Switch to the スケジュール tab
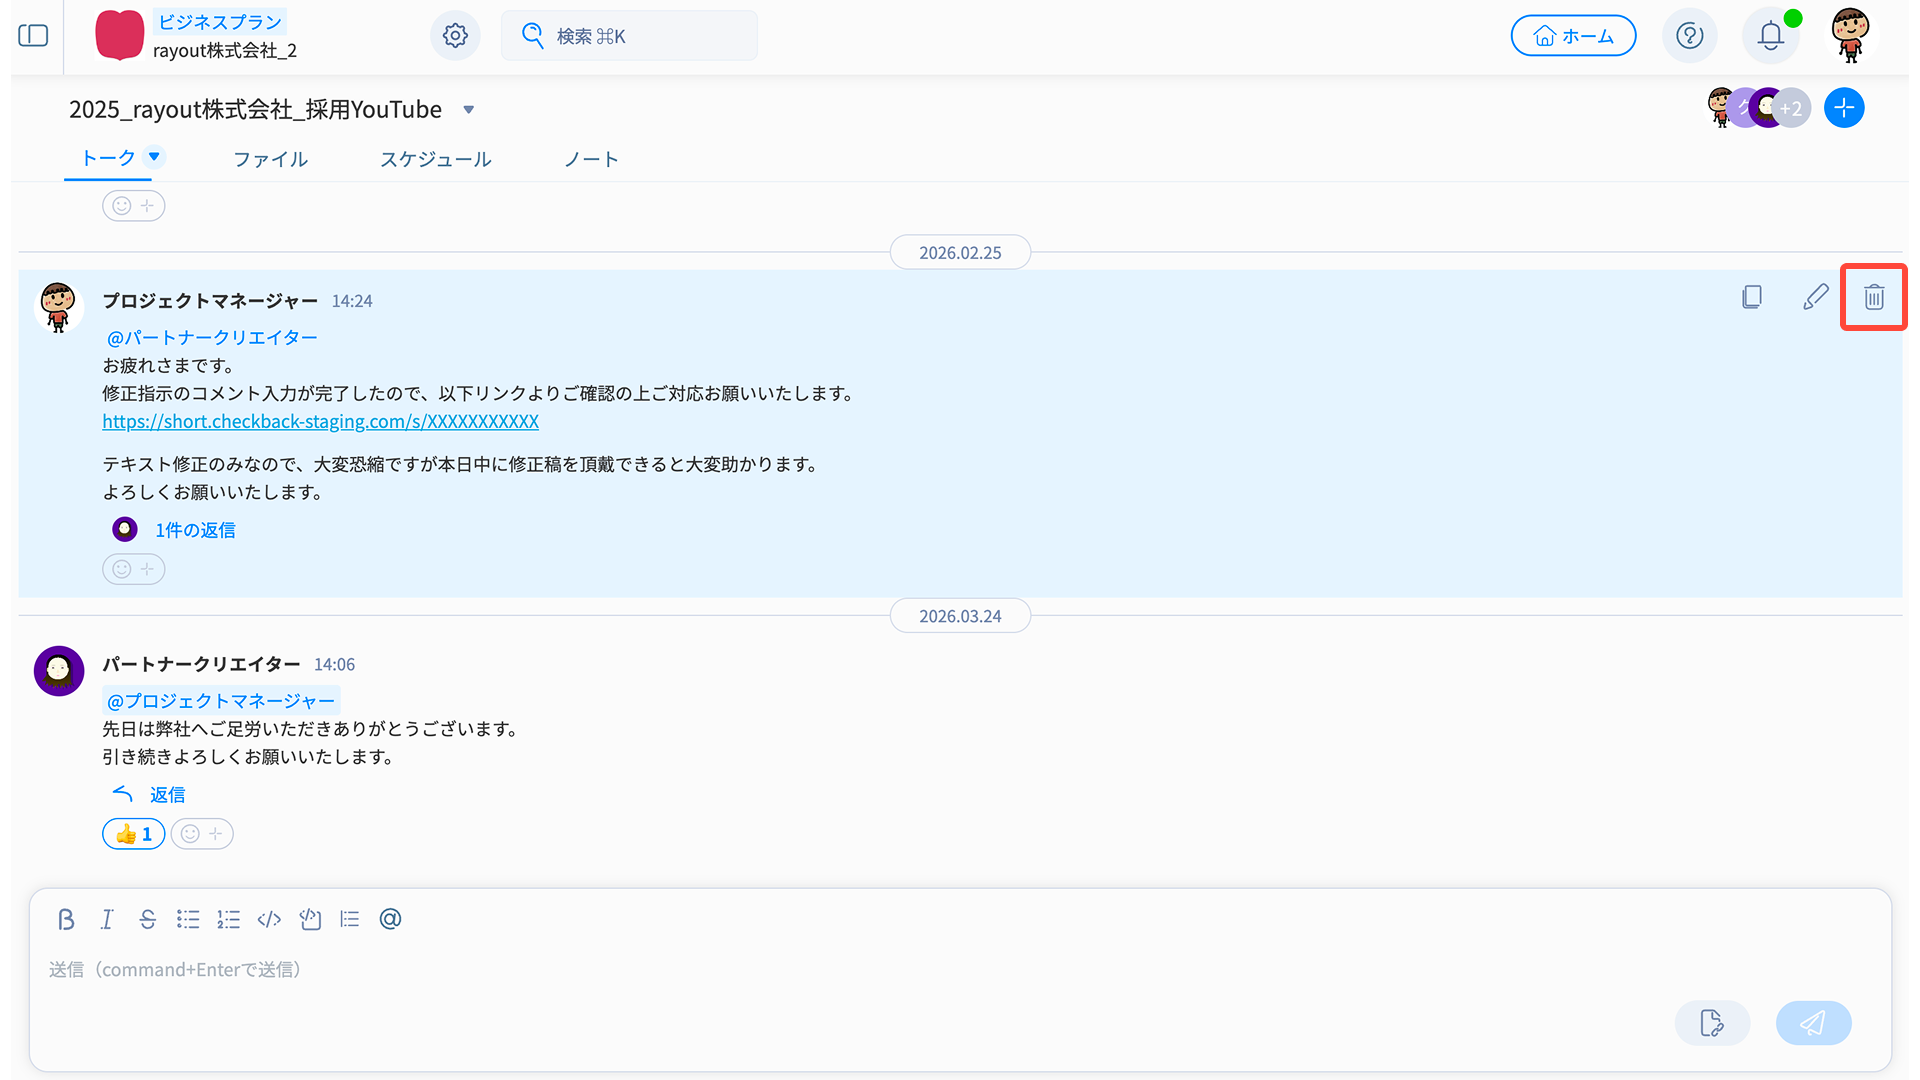 tap(435, 159)
